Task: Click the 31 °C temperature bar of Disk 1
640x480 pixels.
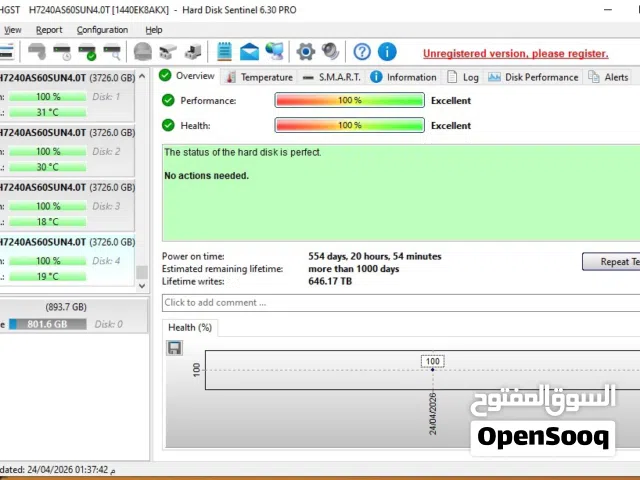Action: 48,112
